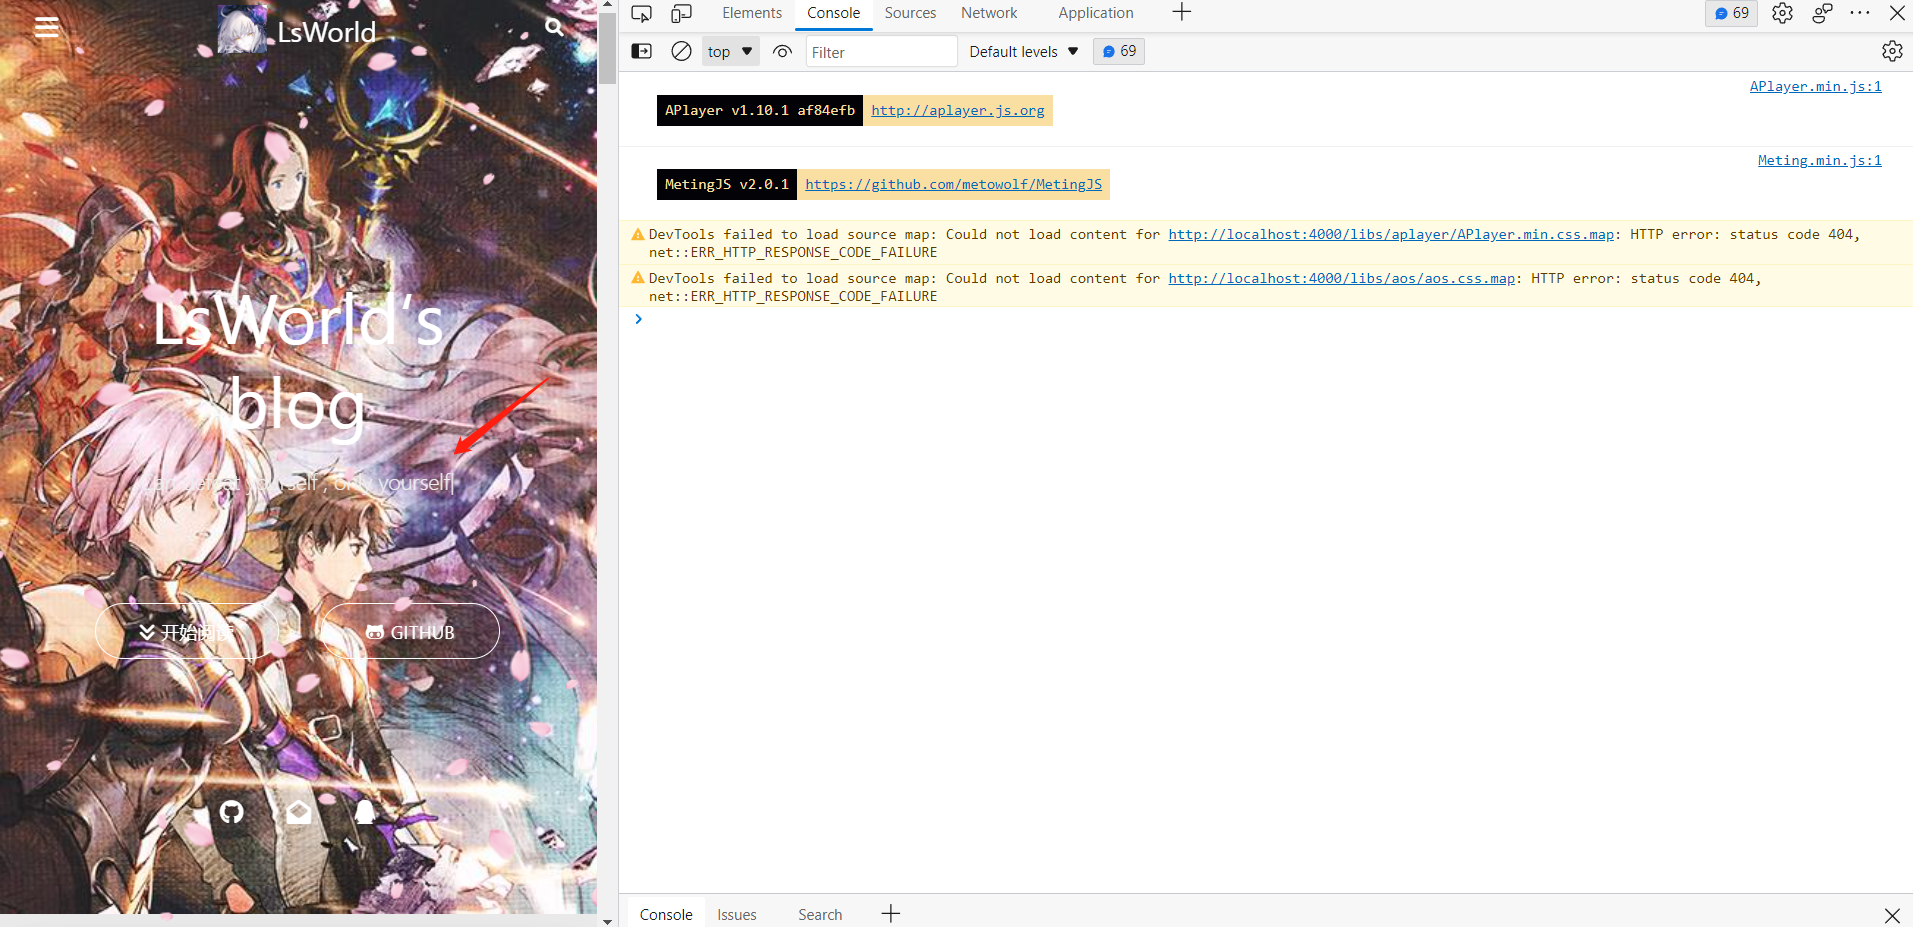Open the LsWorld site title link
Screen dimensions: 1913x927
(326, 32)
